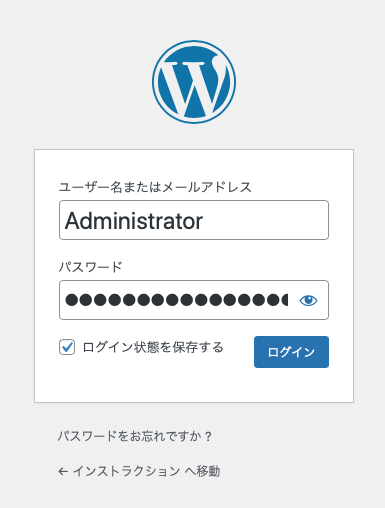Uncheck the ログイン状態を保存する checkbox

67,347
